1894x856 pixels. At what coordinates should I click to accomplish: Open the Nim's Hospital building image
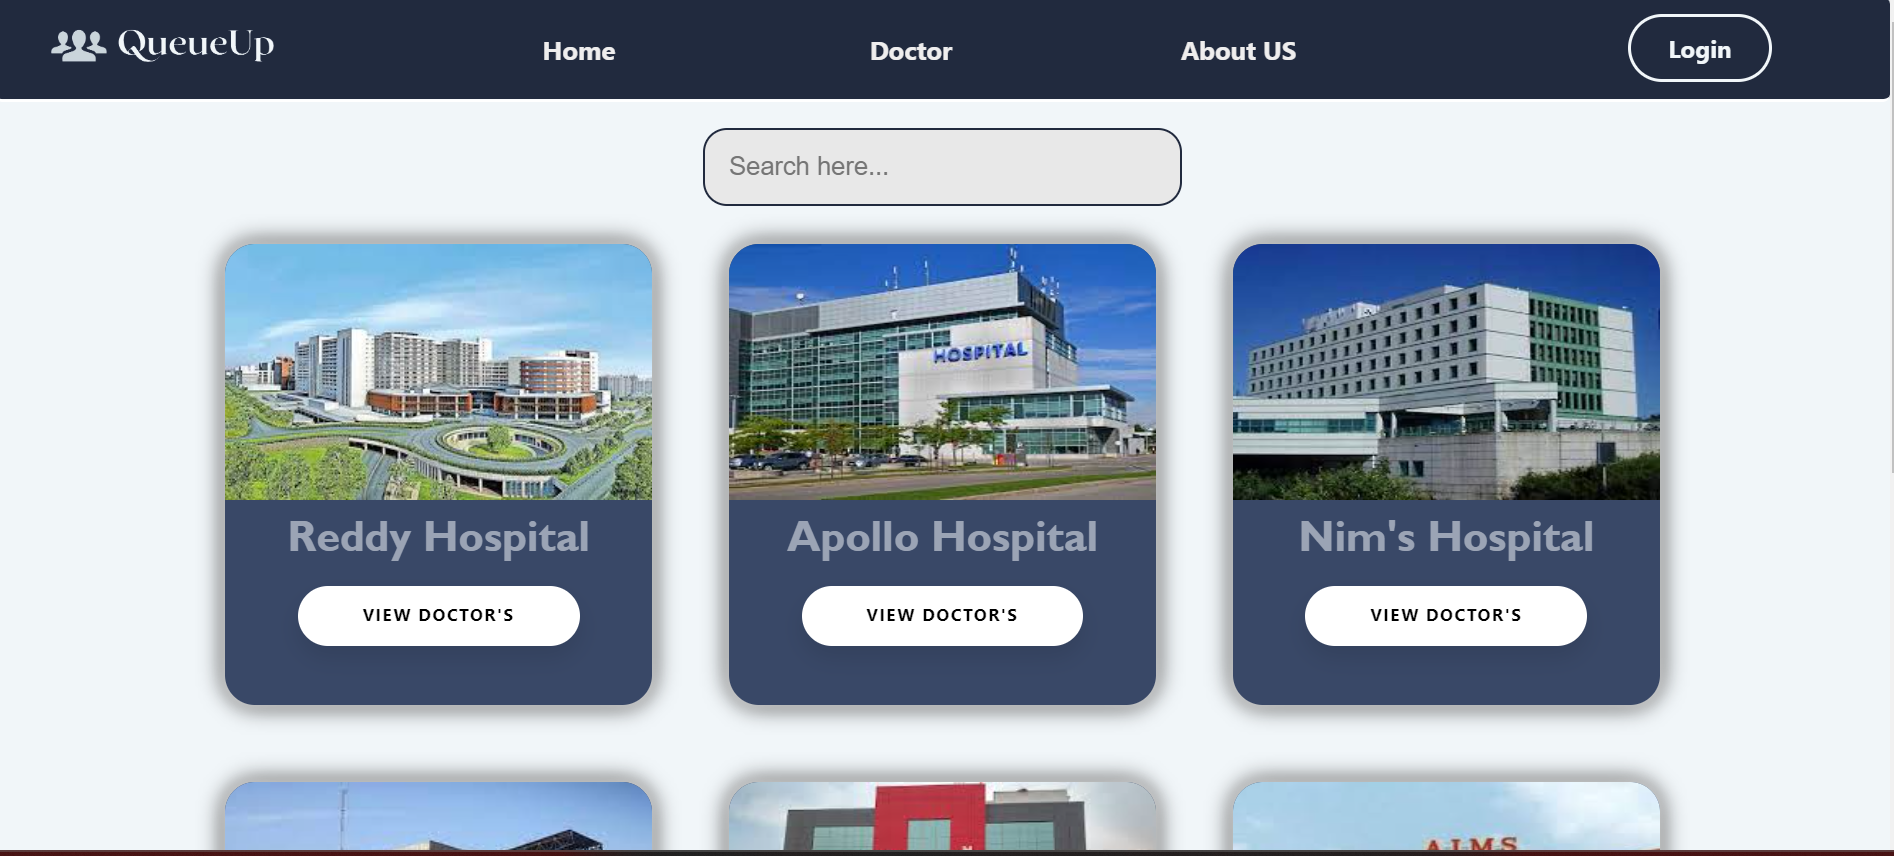tap(1446, 372)
